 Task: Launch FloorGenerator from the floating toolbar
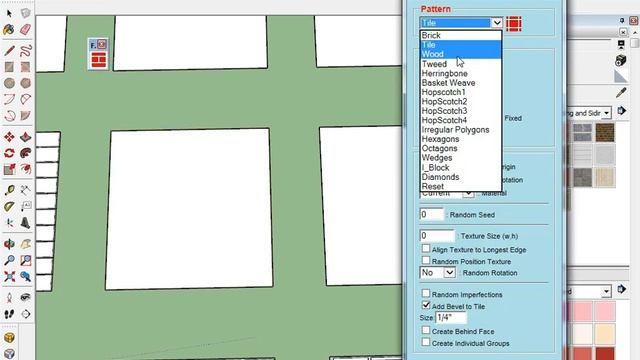click(98, 60)
